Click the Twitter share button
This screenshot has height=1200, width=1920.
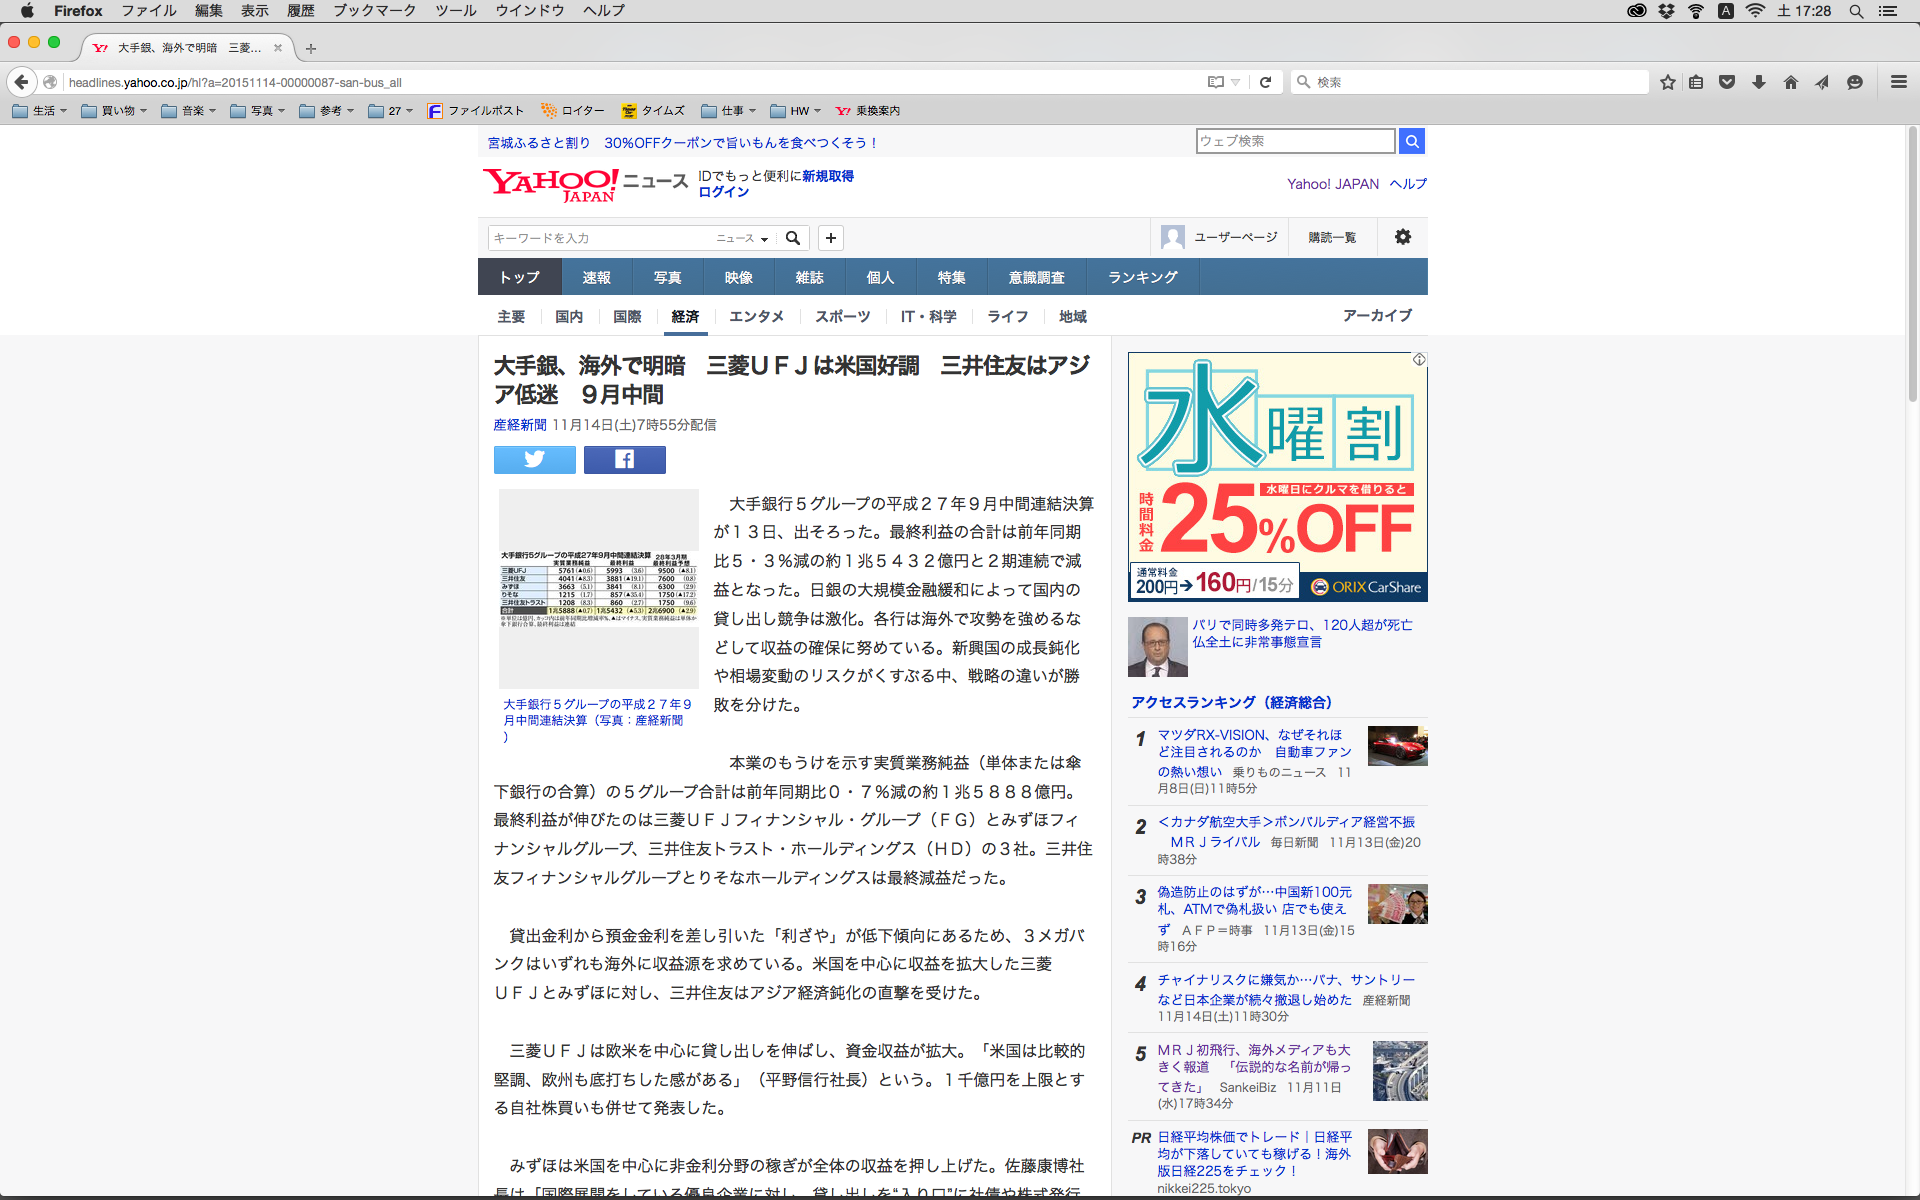[x=534, y=459]
